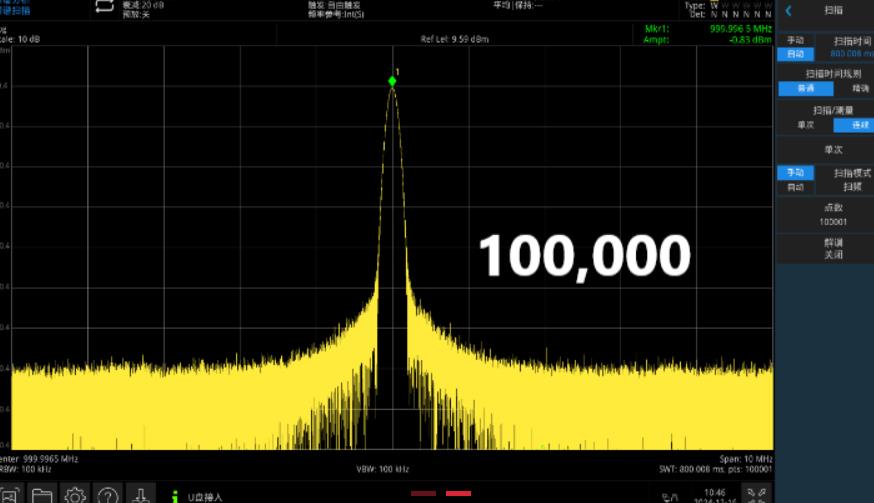
Task: Click the help question mark icon
Action: click(108, 494)
